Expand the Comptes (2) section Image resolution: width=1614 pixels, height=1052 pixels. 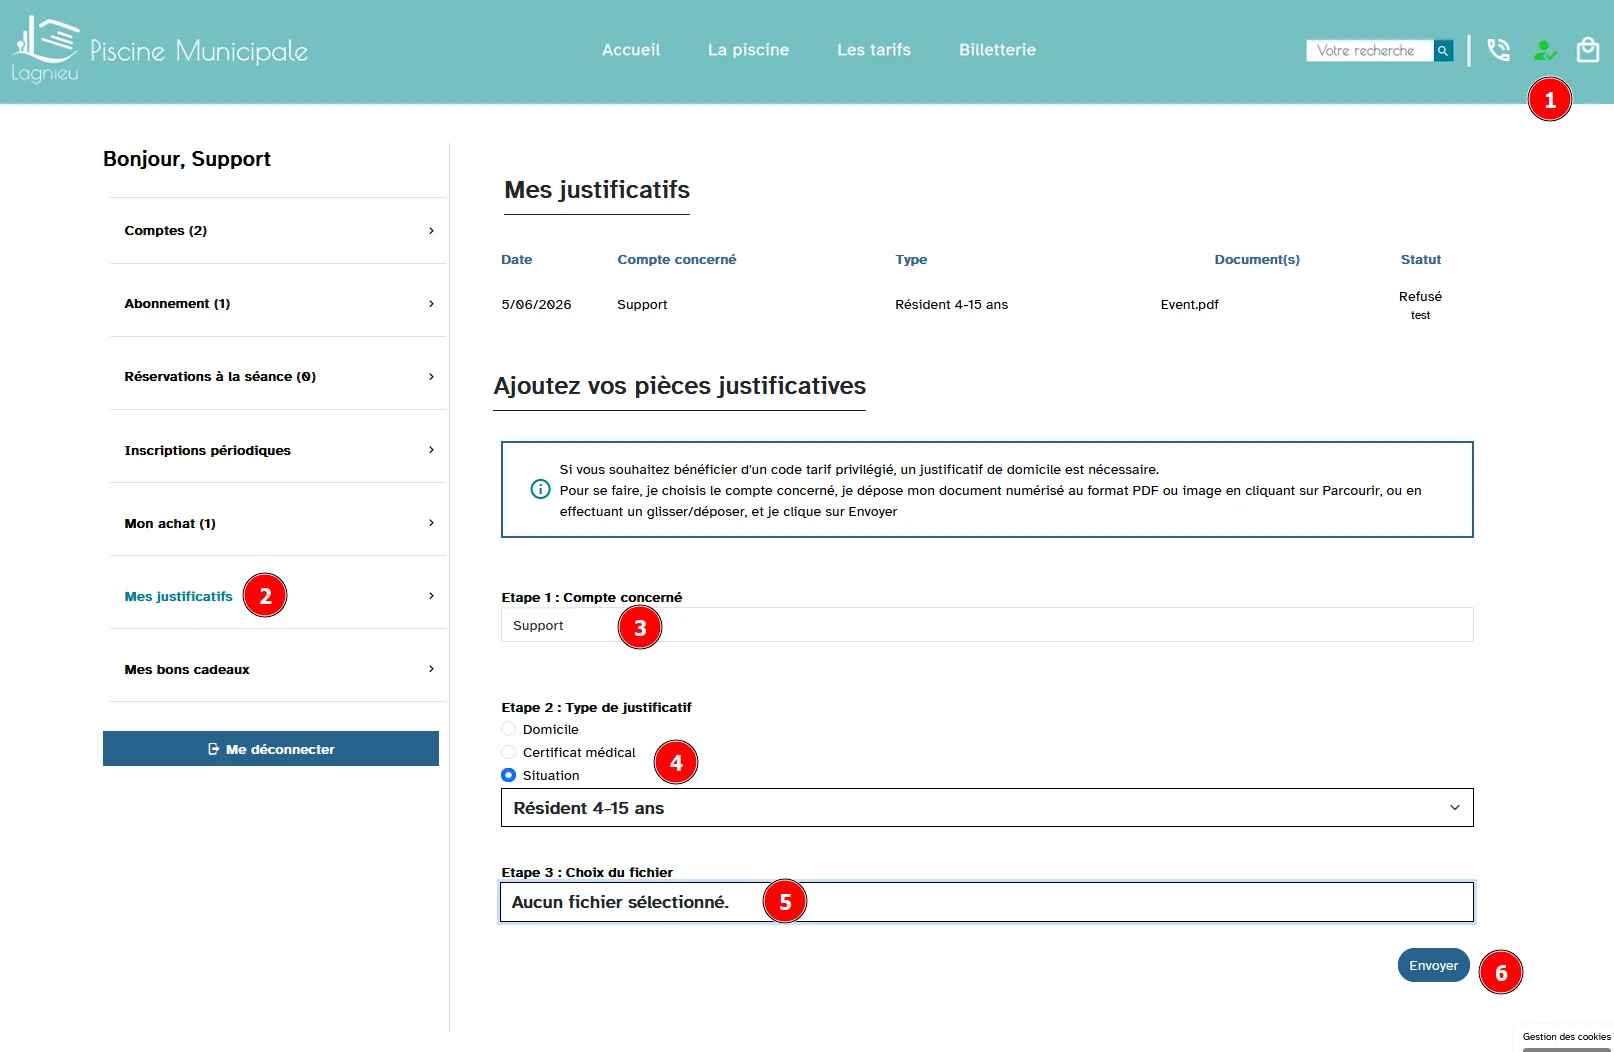(278, 230)
